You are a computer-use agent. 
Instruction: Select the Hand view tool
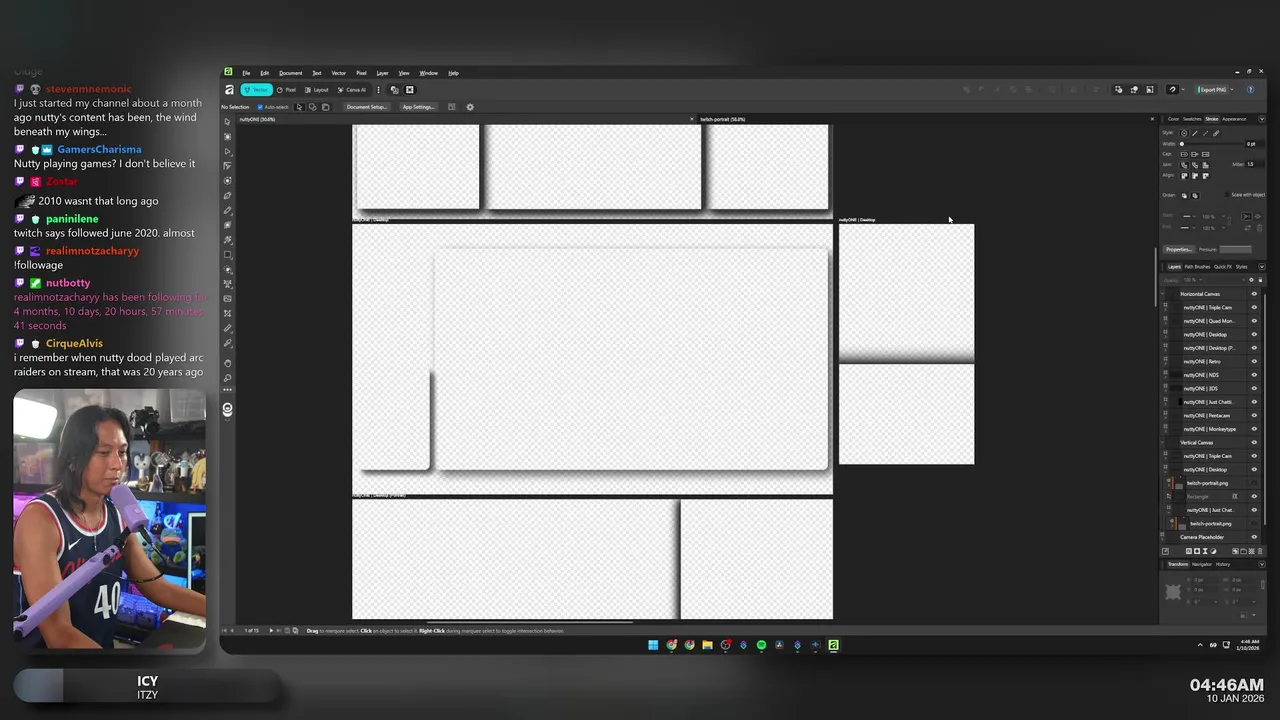tap(228, 363)
